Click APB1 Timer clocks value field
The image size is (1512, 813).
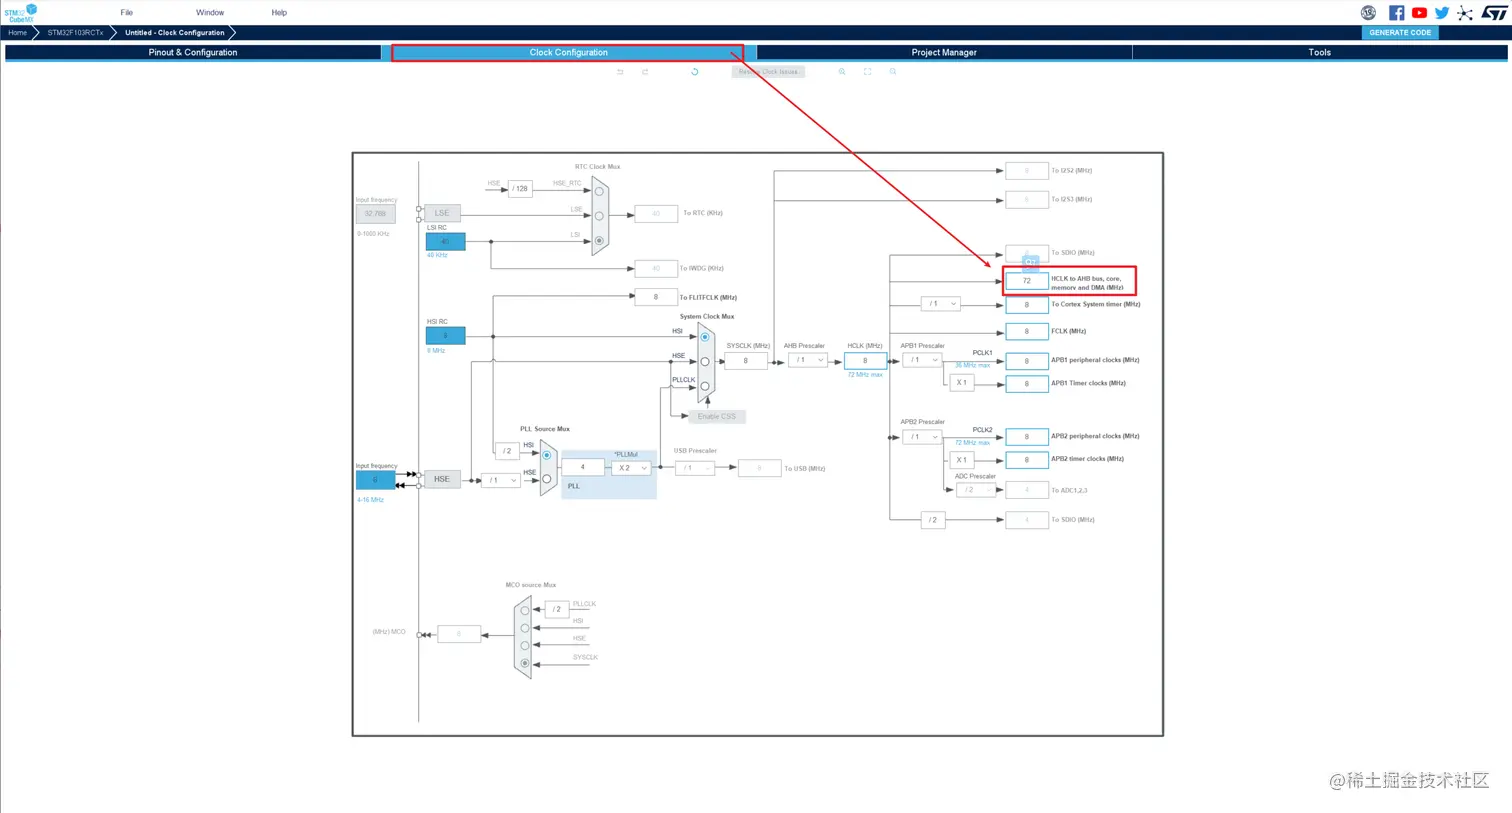click(1027, 384)
